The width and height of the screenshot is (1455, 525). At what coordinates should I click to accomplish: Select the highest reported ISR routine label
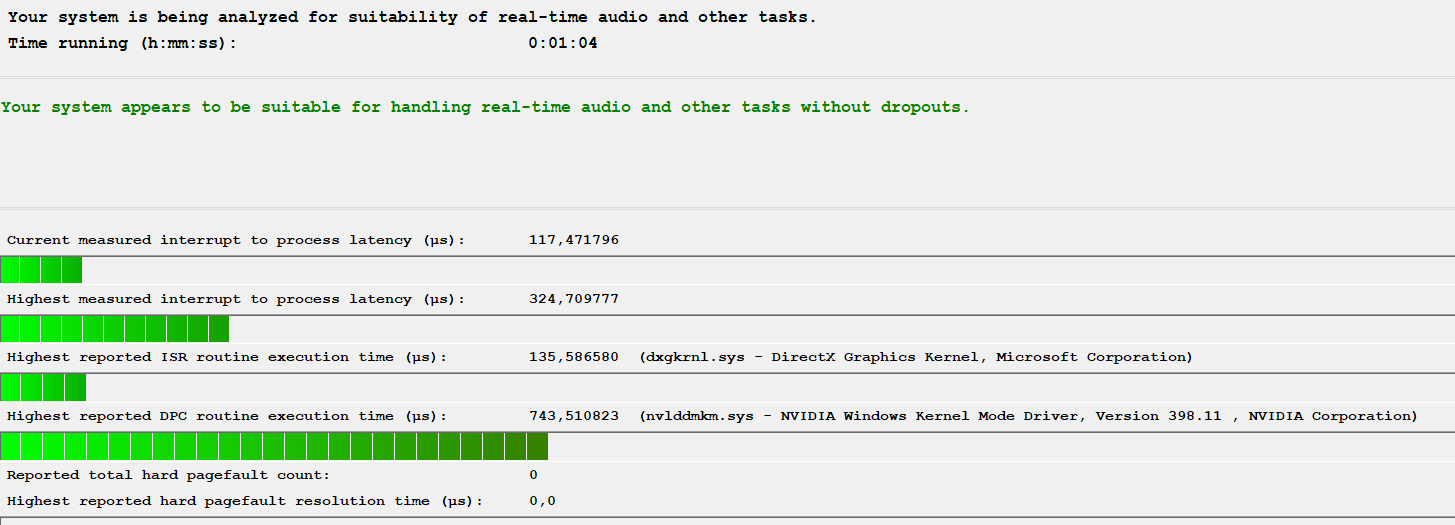point(227,357)
